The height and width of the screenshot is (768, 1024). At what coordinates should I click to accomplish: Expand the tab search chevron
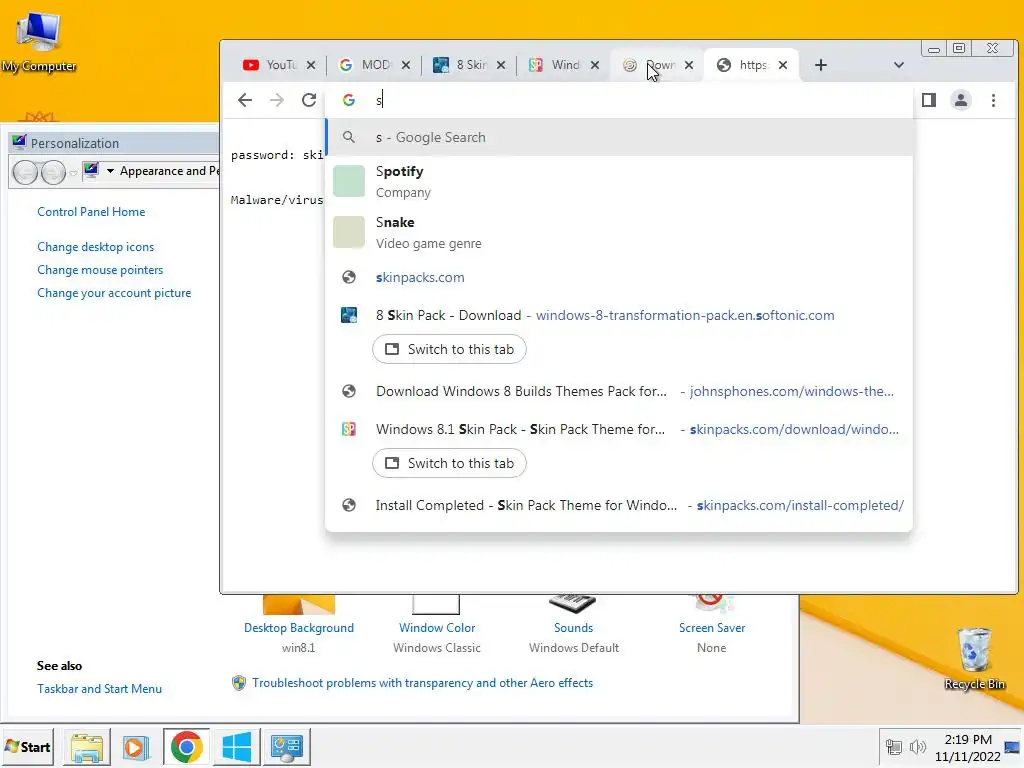(x=899, y=65)
